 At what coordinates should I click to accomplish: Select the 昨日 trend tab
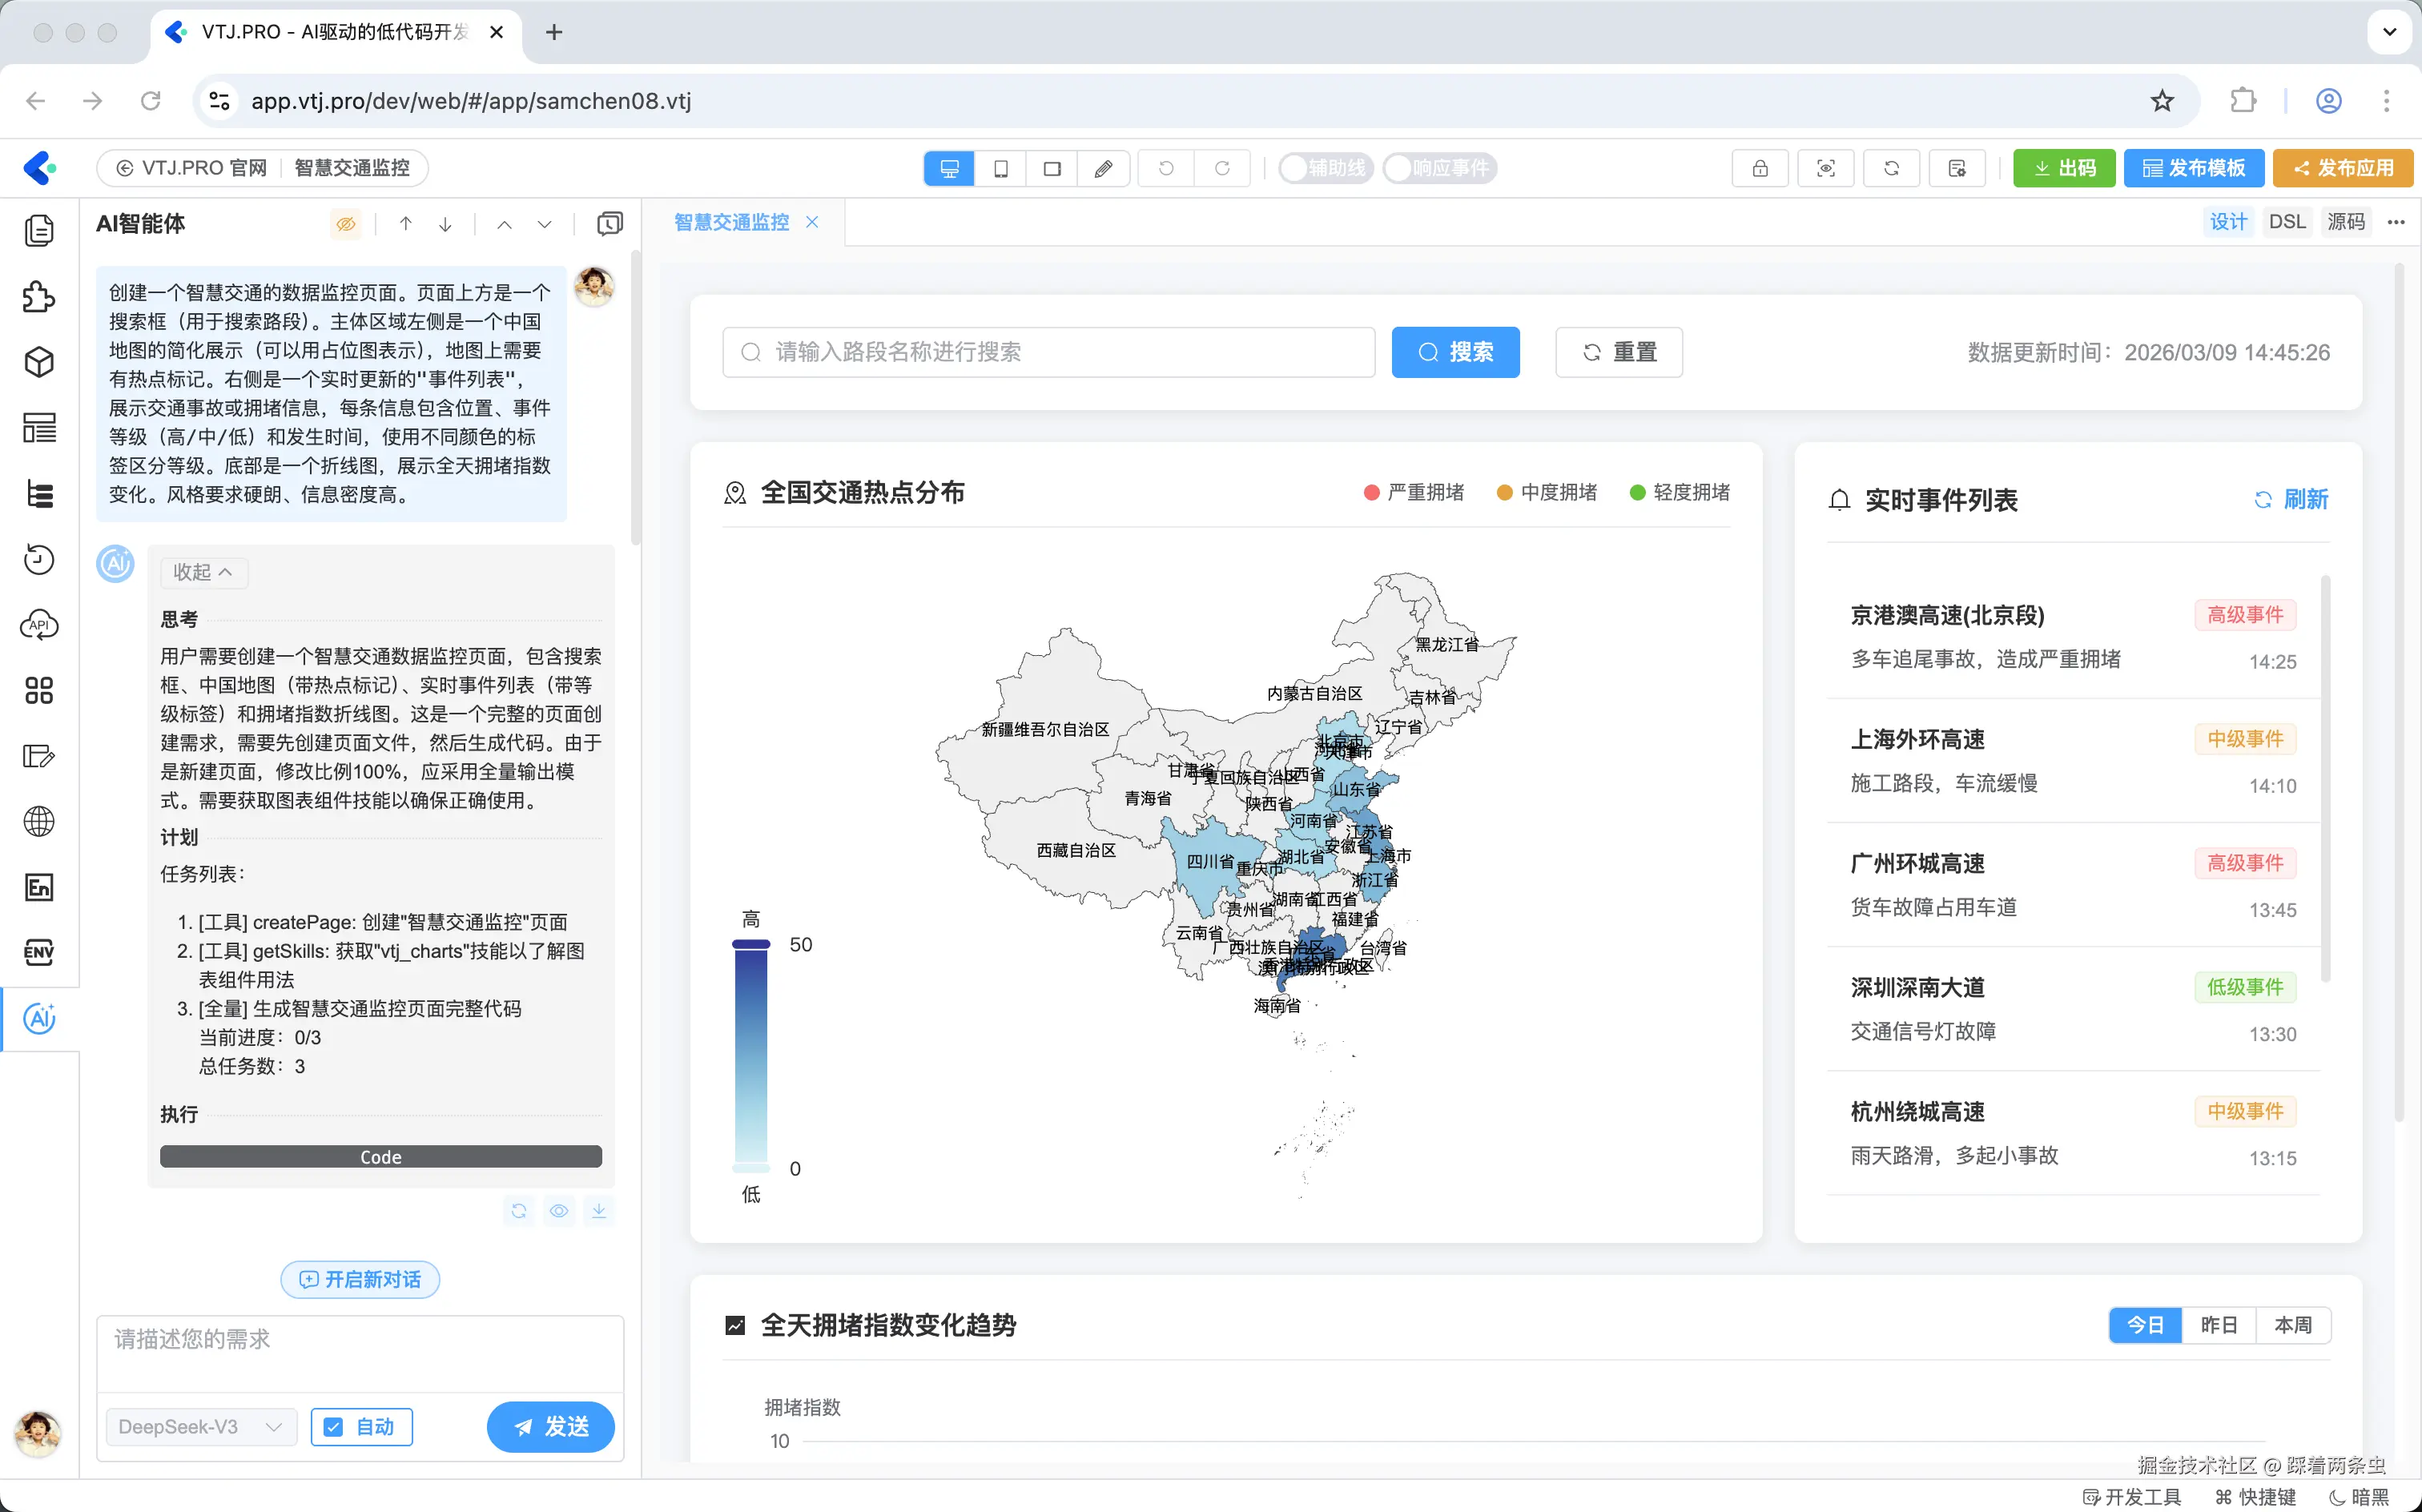point(2218,1325)
